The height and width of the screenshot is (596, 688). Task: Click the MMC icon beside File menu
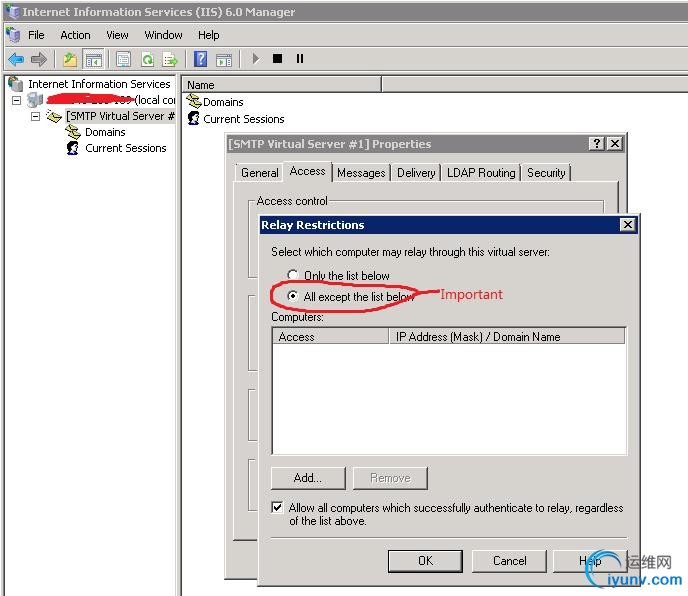14,35
